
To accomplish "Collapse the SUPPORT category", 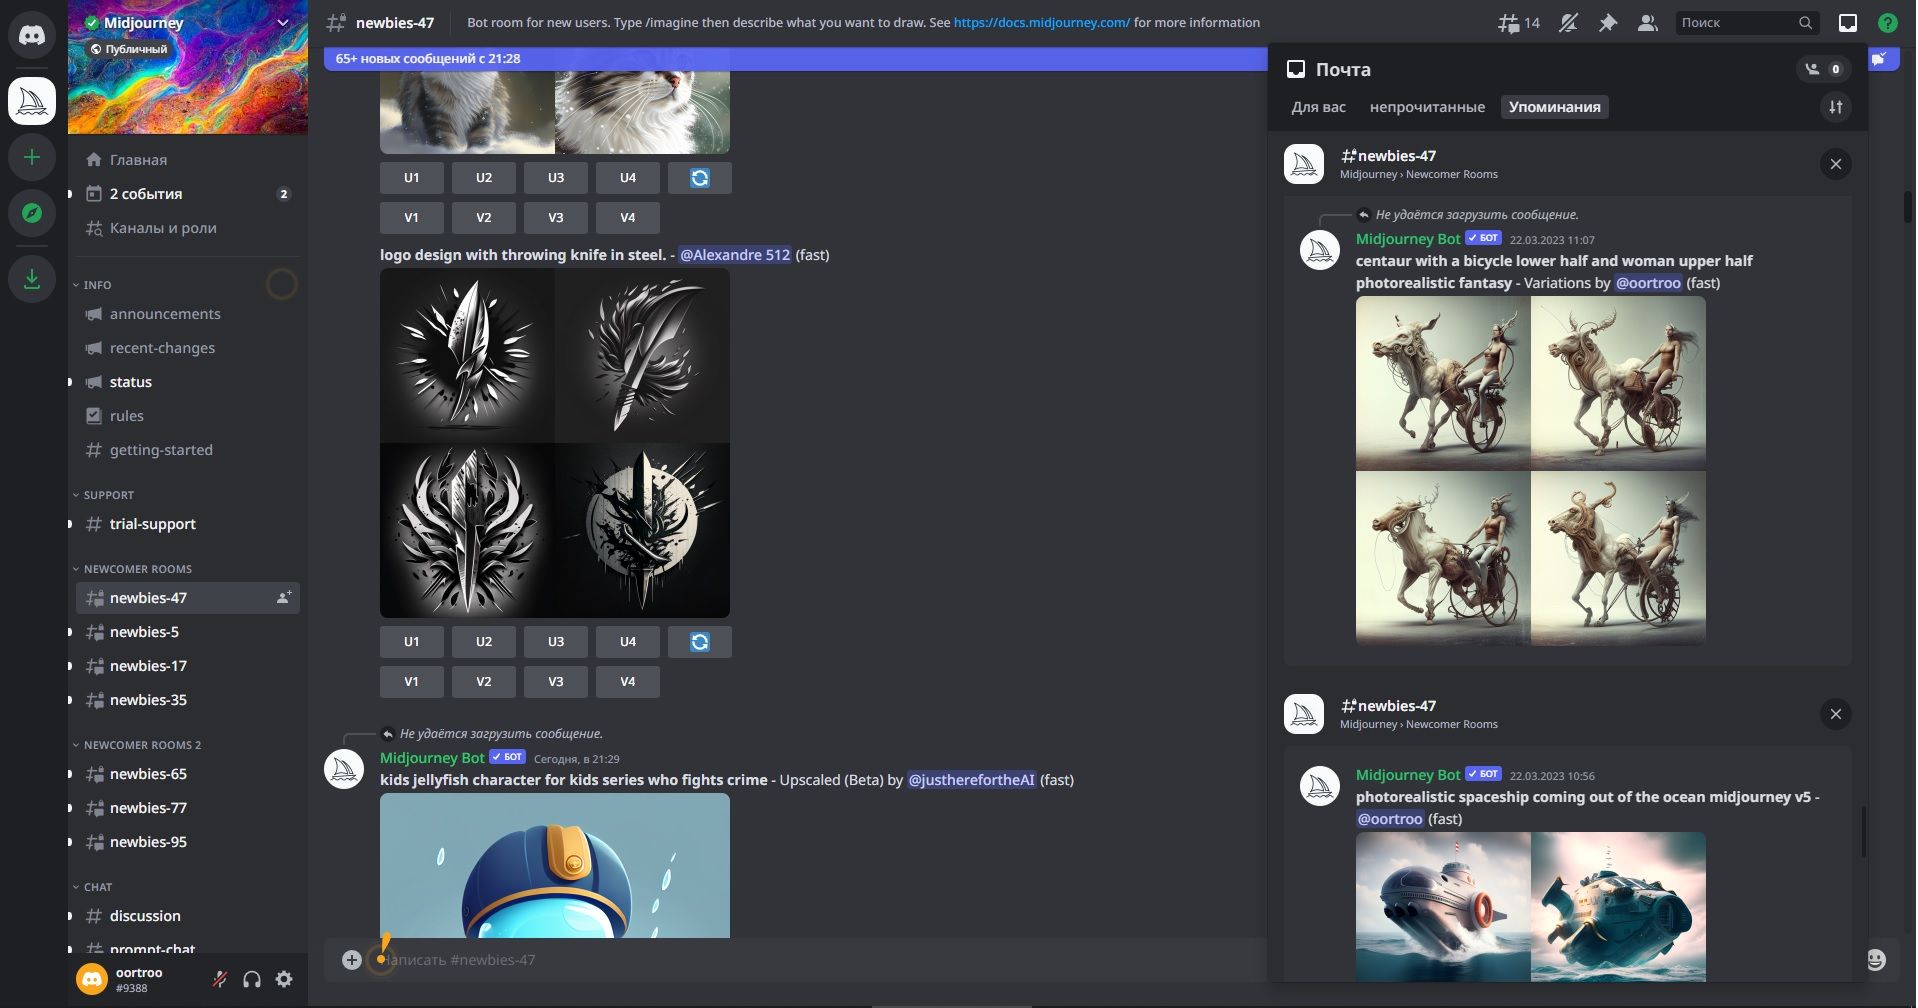I will pyautogui.click(x=108, y=495).
